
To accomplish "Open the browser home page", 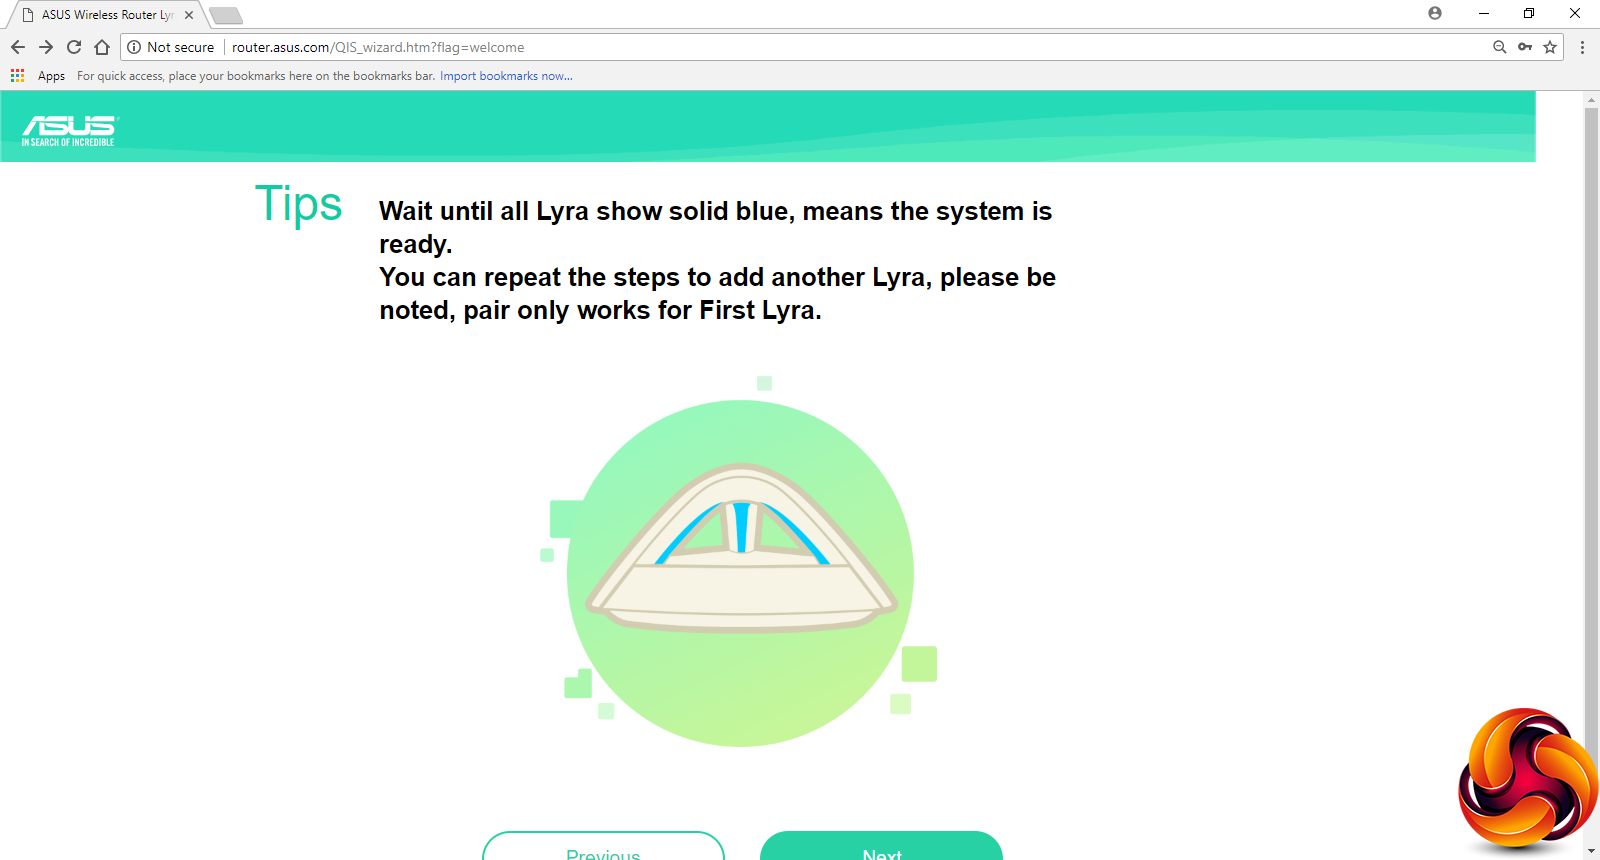I will 102,47.
